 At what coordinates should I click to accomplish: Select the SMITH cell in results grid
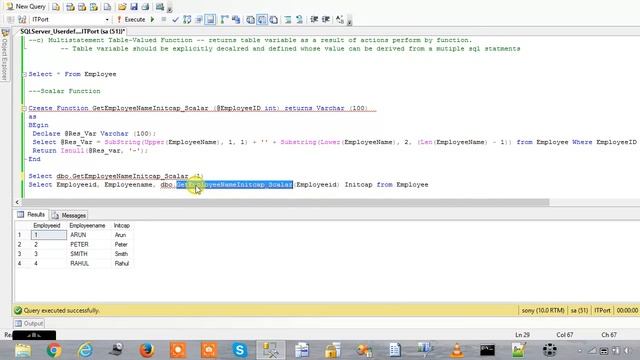click(x=89, y=254)
